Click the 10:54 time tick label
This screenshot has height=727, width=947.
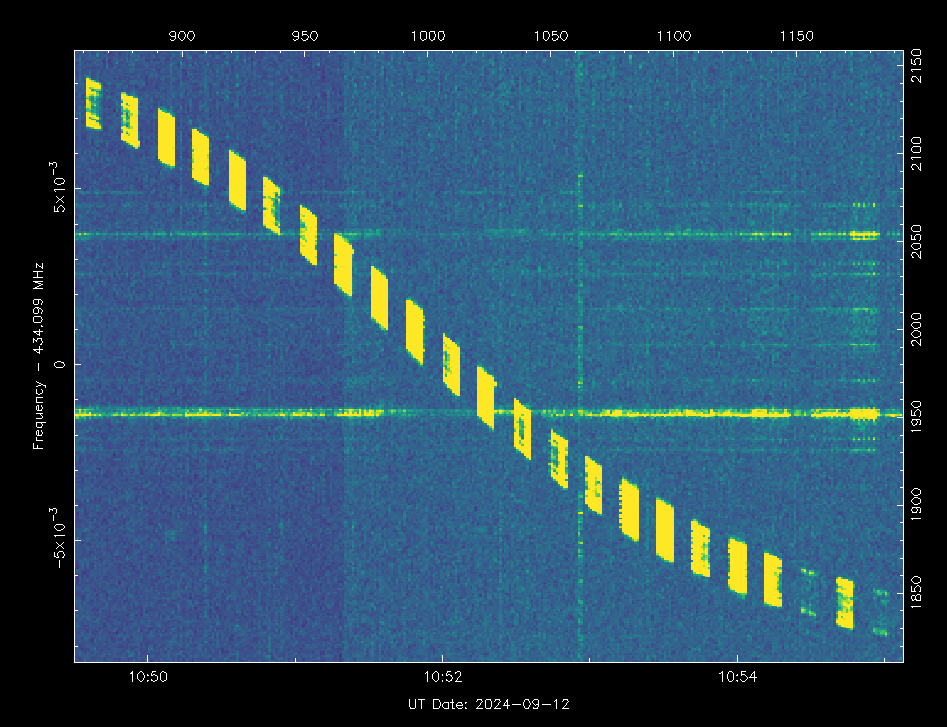coord(737,677)
